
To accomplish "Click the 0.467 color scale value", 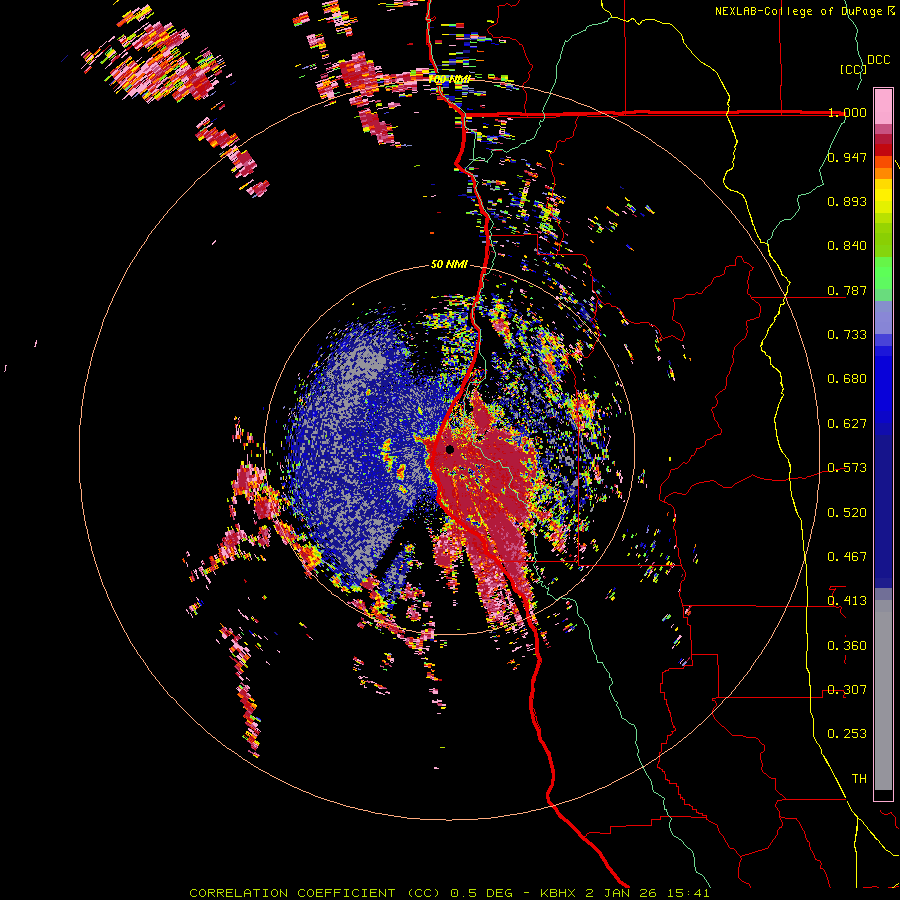I will [x=847, y=557].
